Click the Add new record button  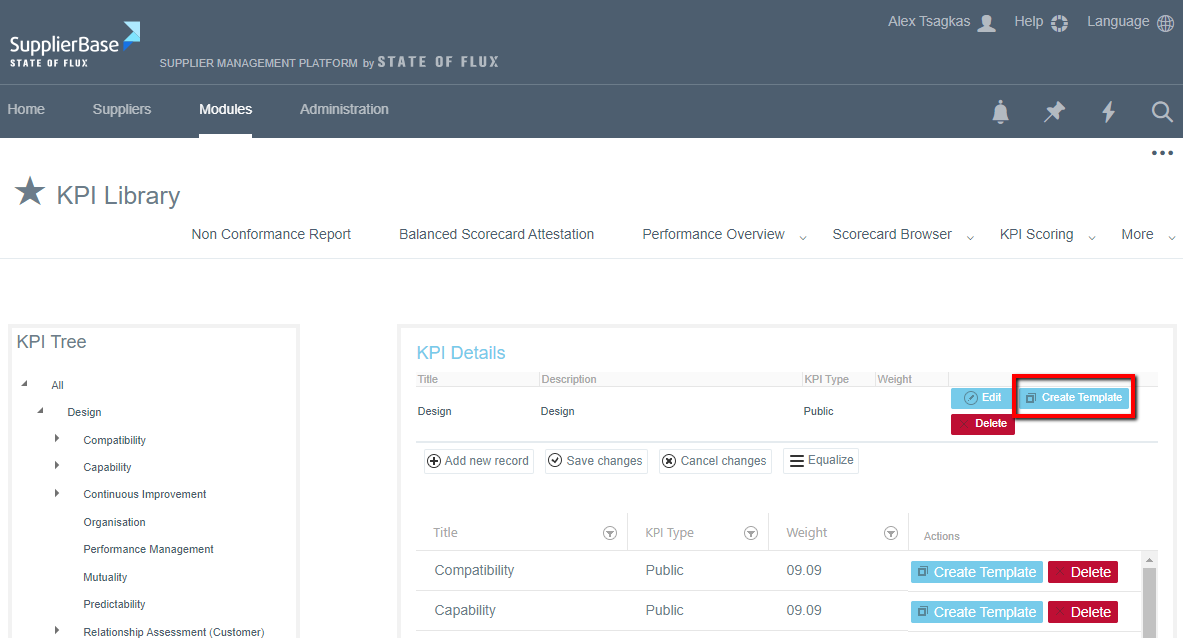pyautogui.click(x=478, y=461)
